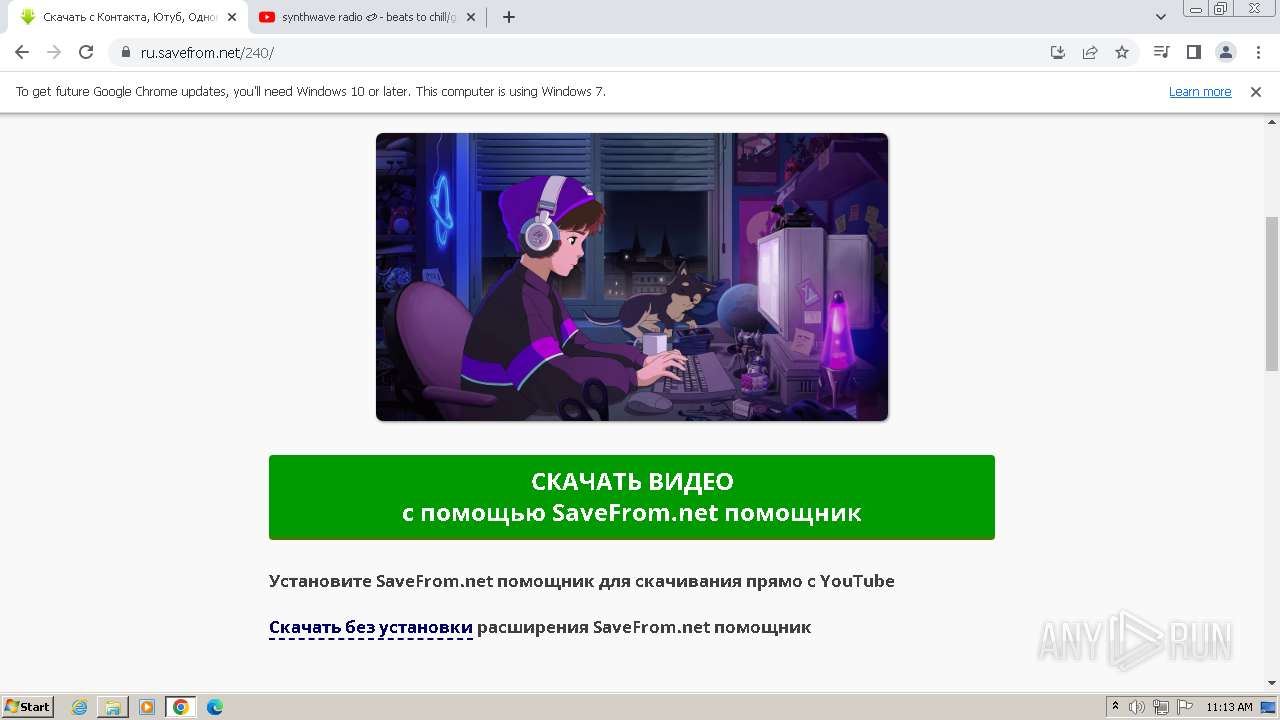Click the Установите SaveFrom.net помощник text
The image size is (1280, 720).
(582, 581)
